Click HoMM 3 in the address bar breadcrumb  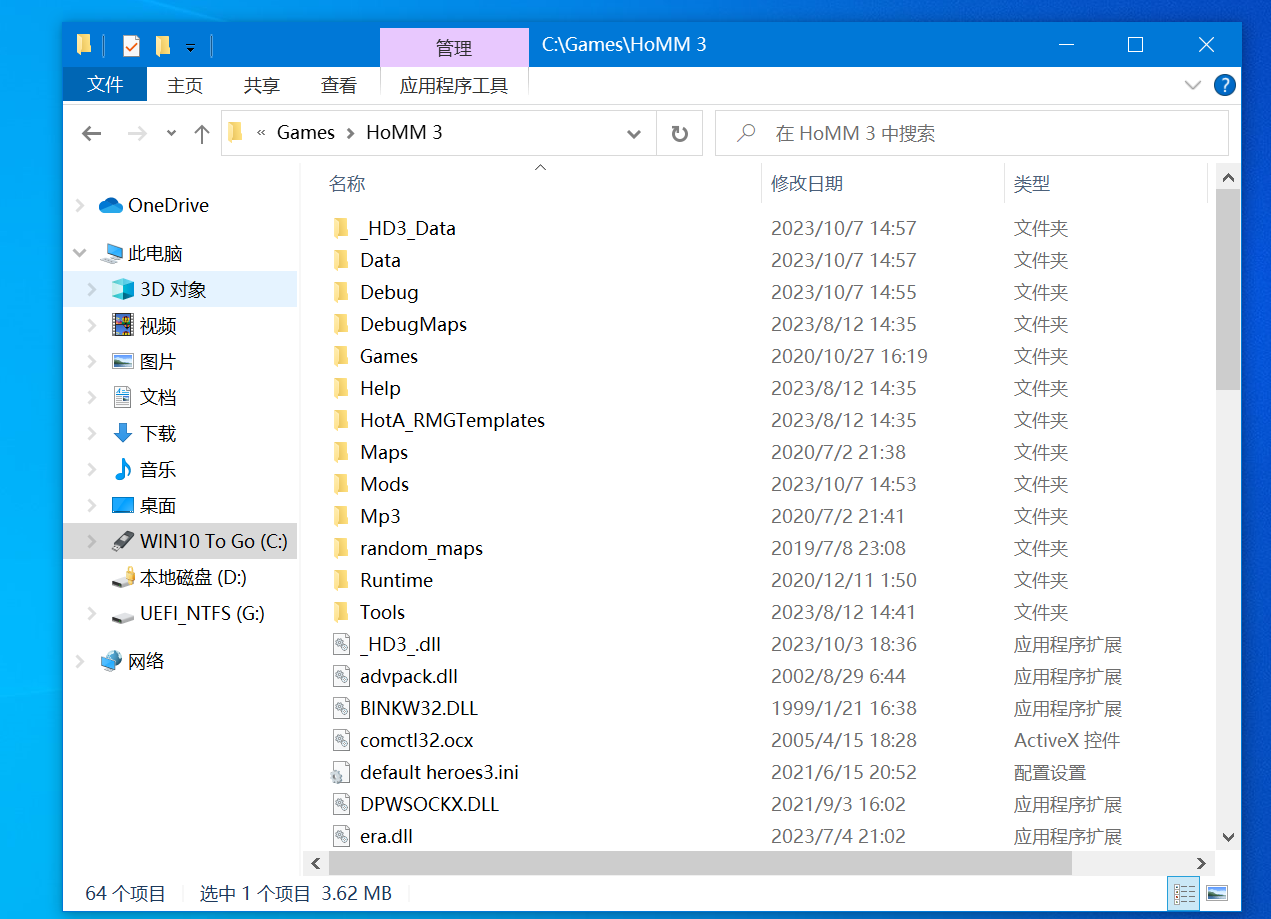point(404,133)
